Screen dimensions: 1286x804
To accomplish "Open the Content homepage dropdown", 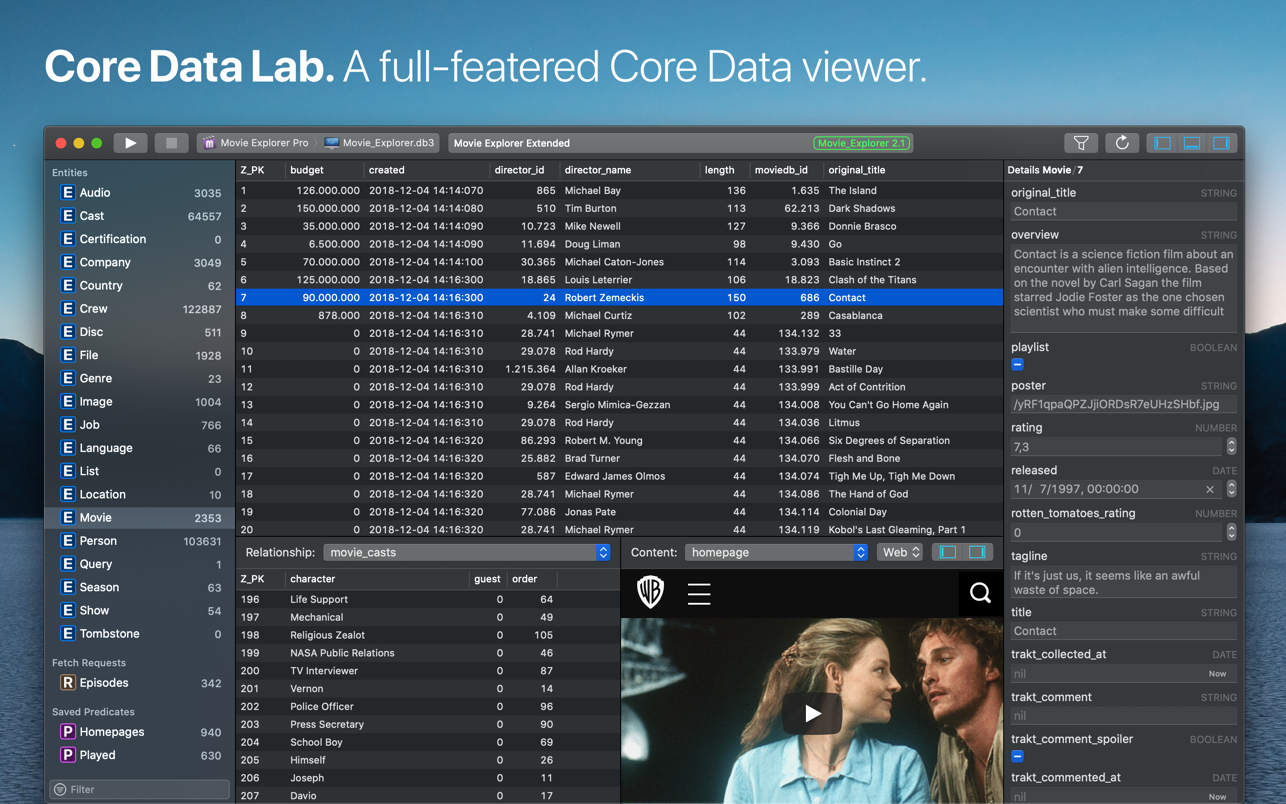I will [x=776, y=552].
